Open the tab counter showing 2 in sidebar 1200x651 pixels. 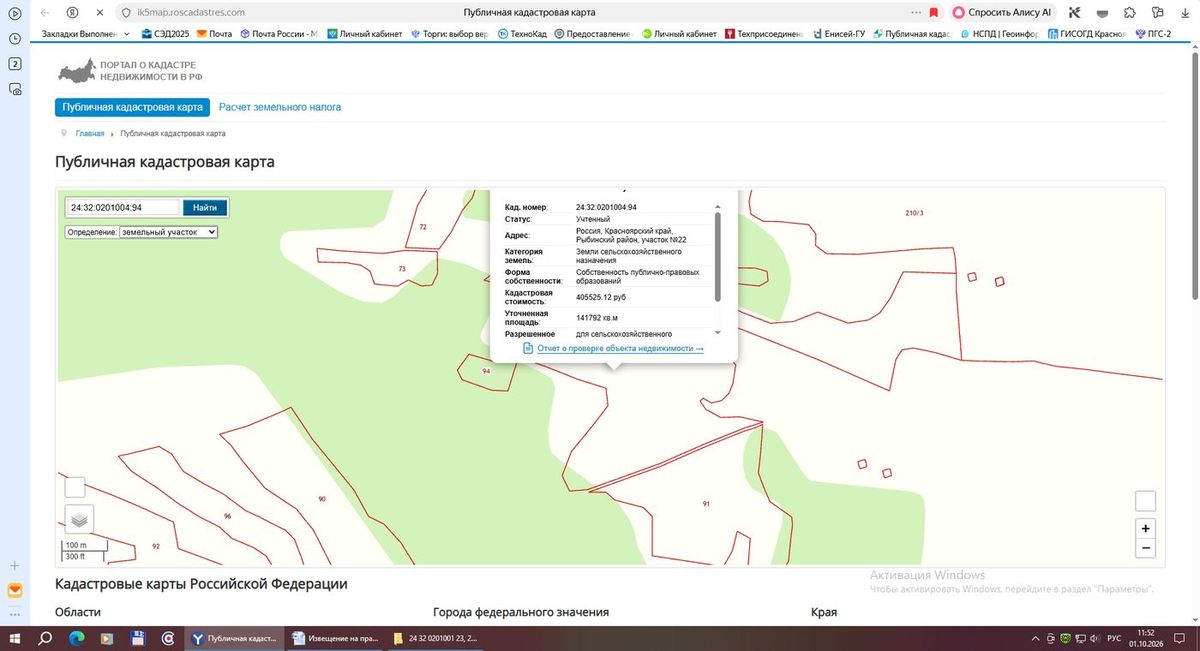click(x=15, y=64)
